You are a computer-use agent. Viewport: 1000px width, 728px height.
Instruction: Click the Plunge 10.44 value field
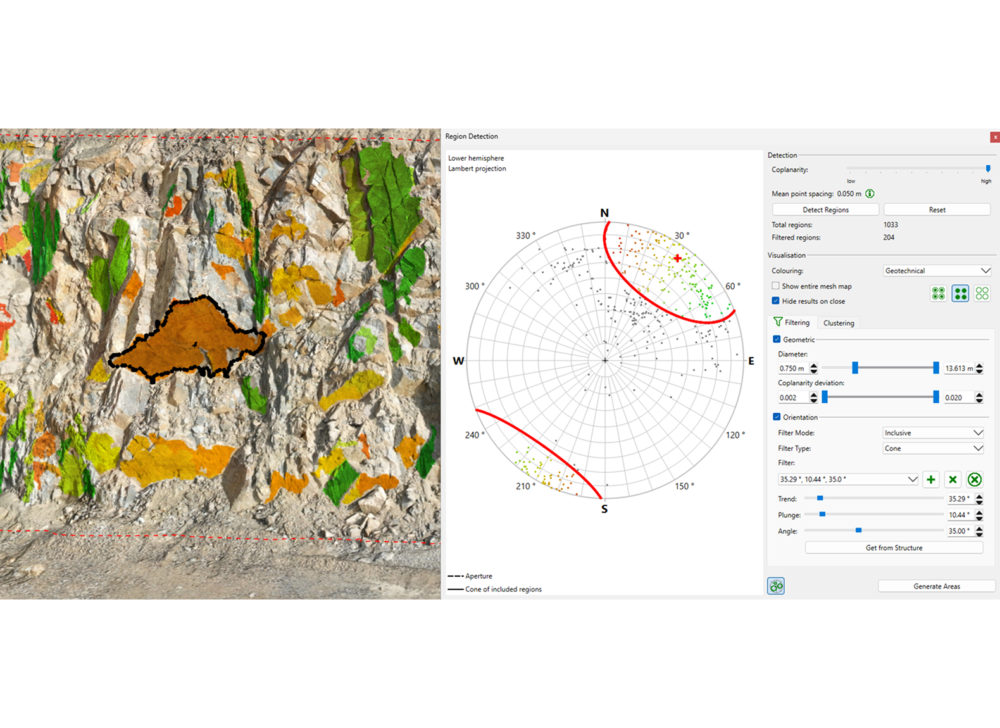coord(960,515)
